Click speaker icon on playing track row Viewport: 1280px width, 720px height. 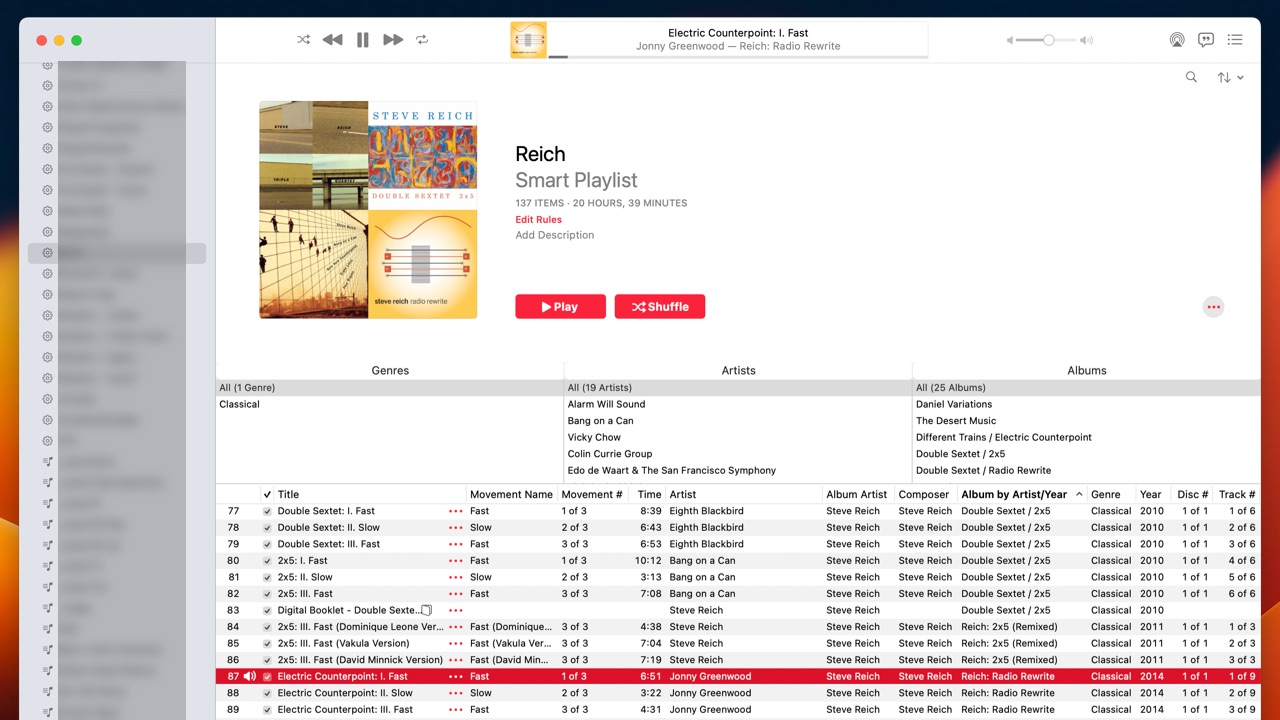pyautogui.click(x=249, y=676)
